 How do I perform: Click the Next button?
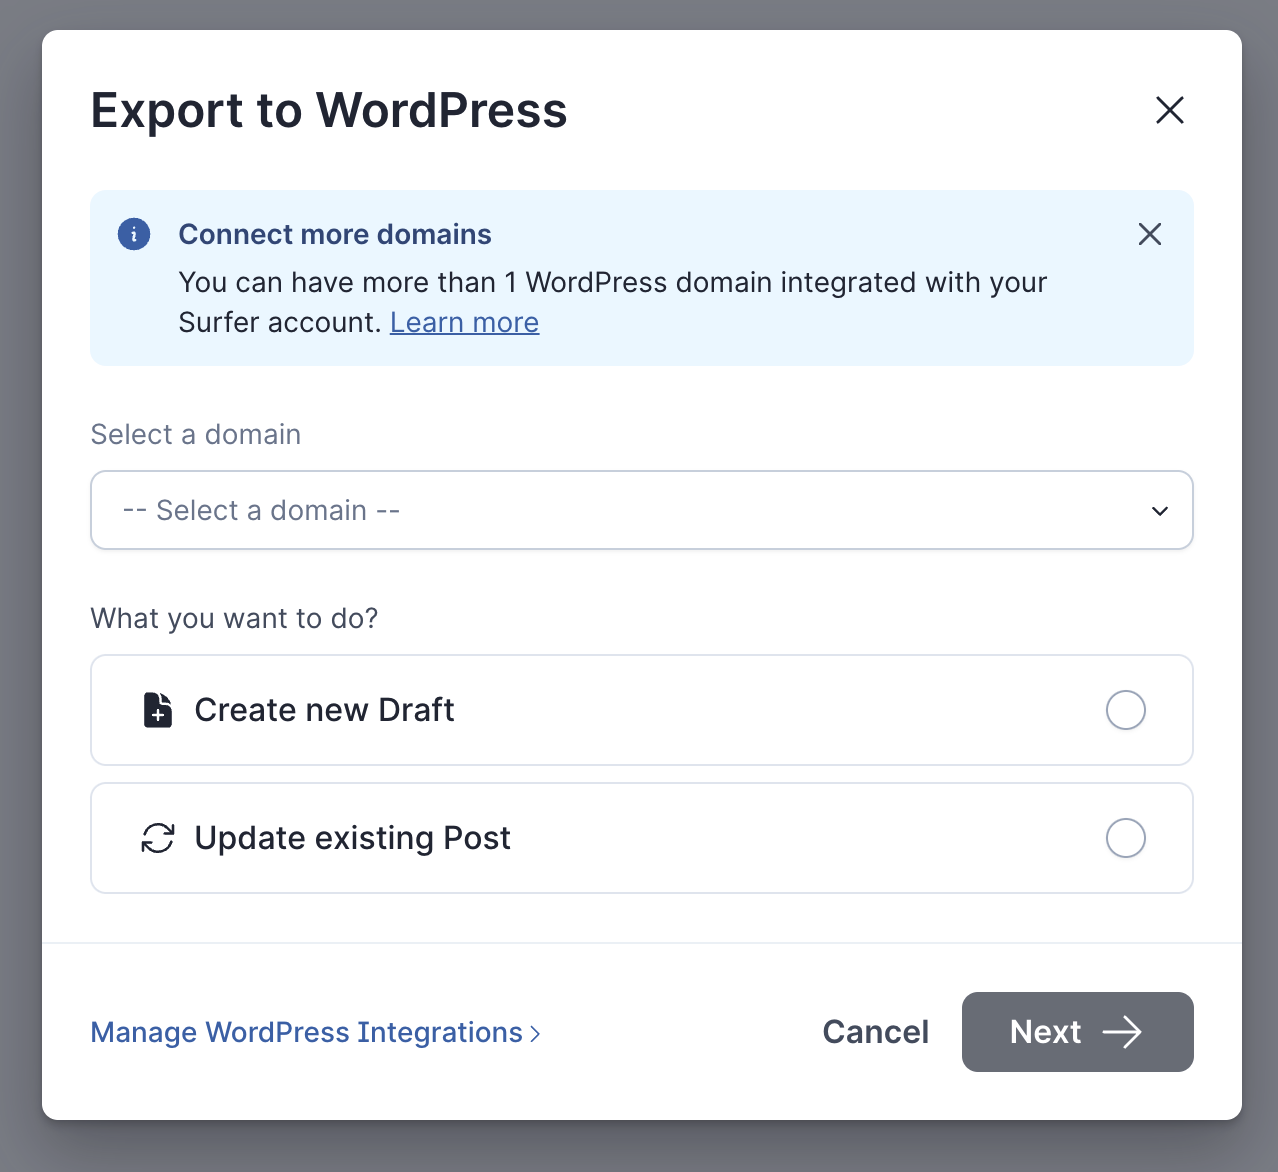coord(1077,1032)
